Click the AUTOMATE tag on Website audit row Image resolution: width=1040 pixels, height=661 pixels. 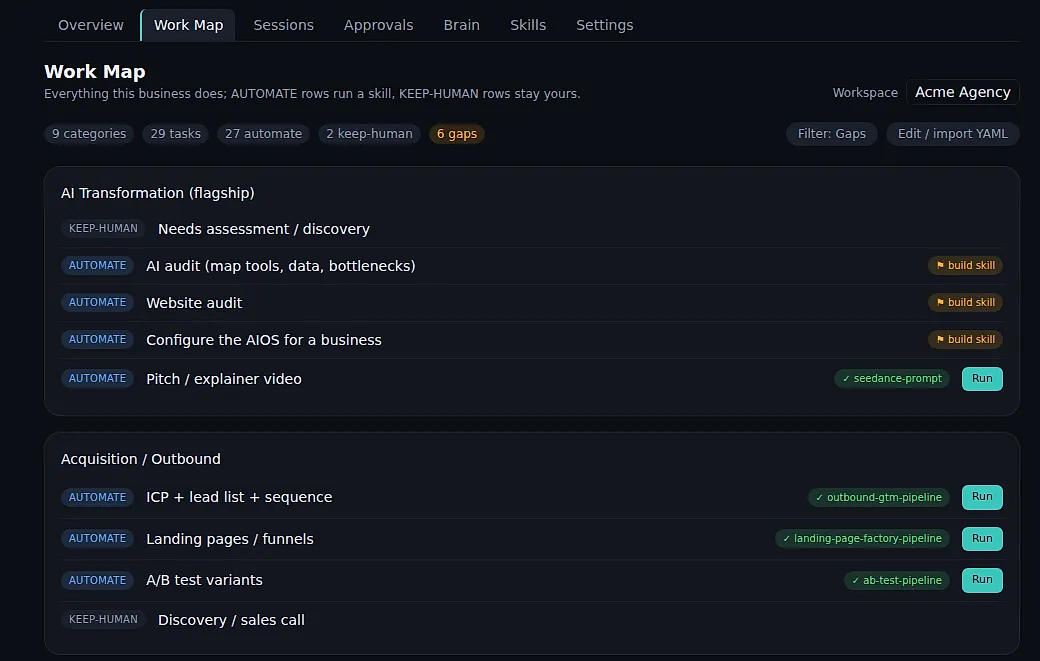(97, 302)
